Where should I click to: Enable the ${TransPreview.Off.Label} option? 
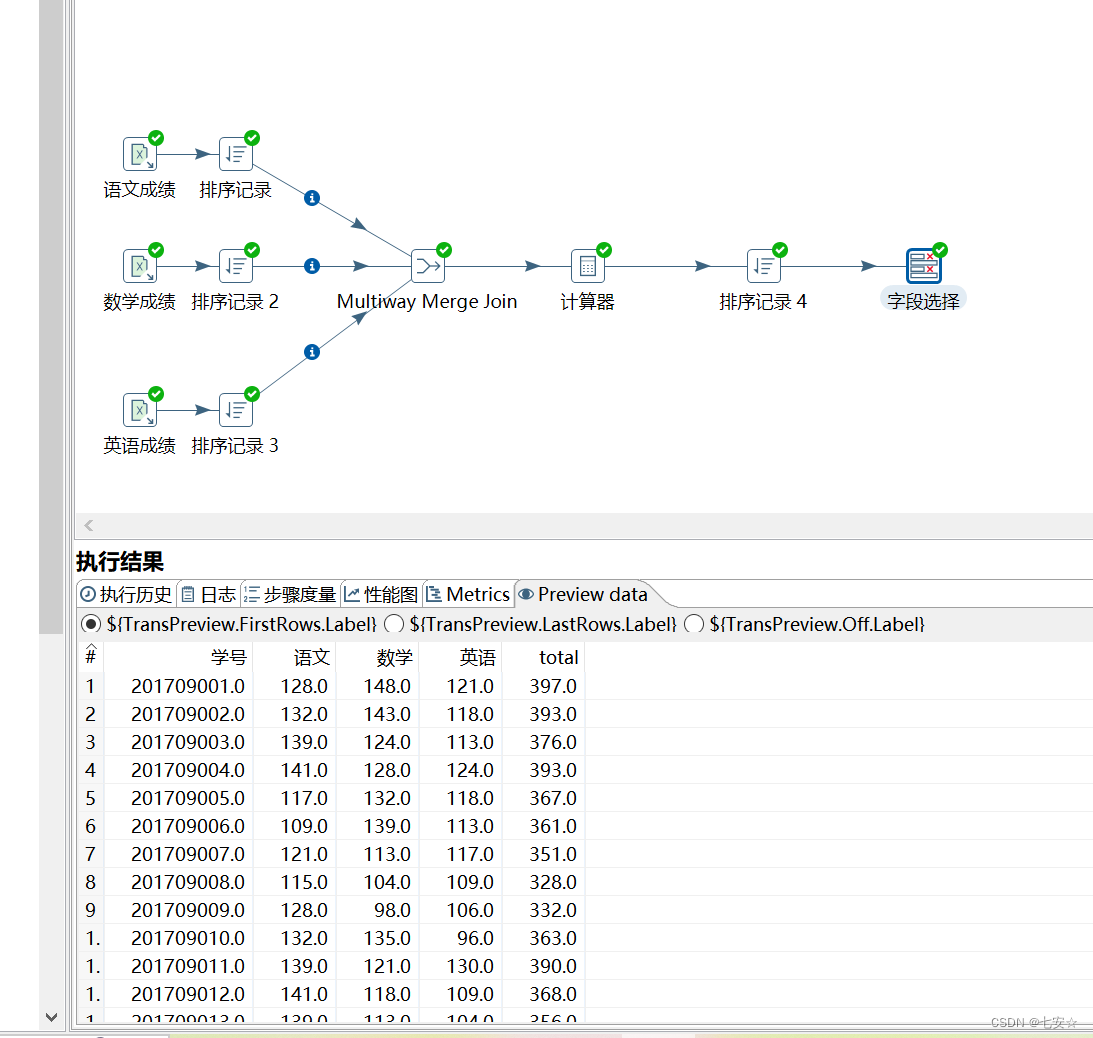[694, 624]
